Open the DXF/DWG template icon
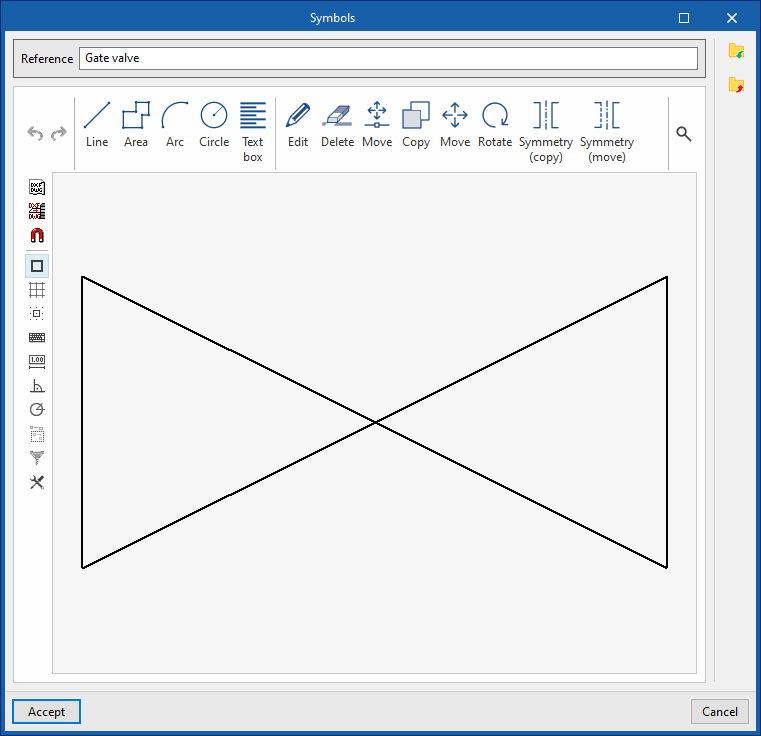Viewport: 761px width, 736px height. pyautogui.click(x=37, y=187)
